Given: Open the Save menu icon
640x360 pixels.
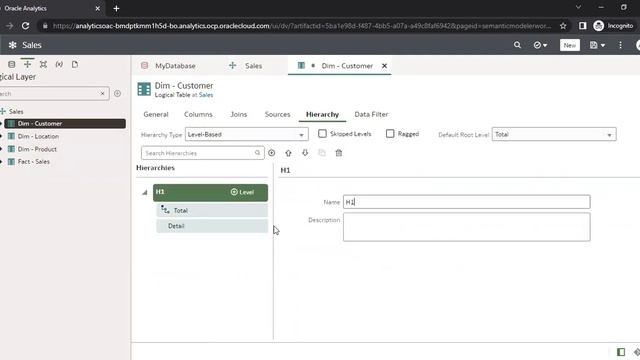Looking at the screenshot, I should (x=597, y=45).
